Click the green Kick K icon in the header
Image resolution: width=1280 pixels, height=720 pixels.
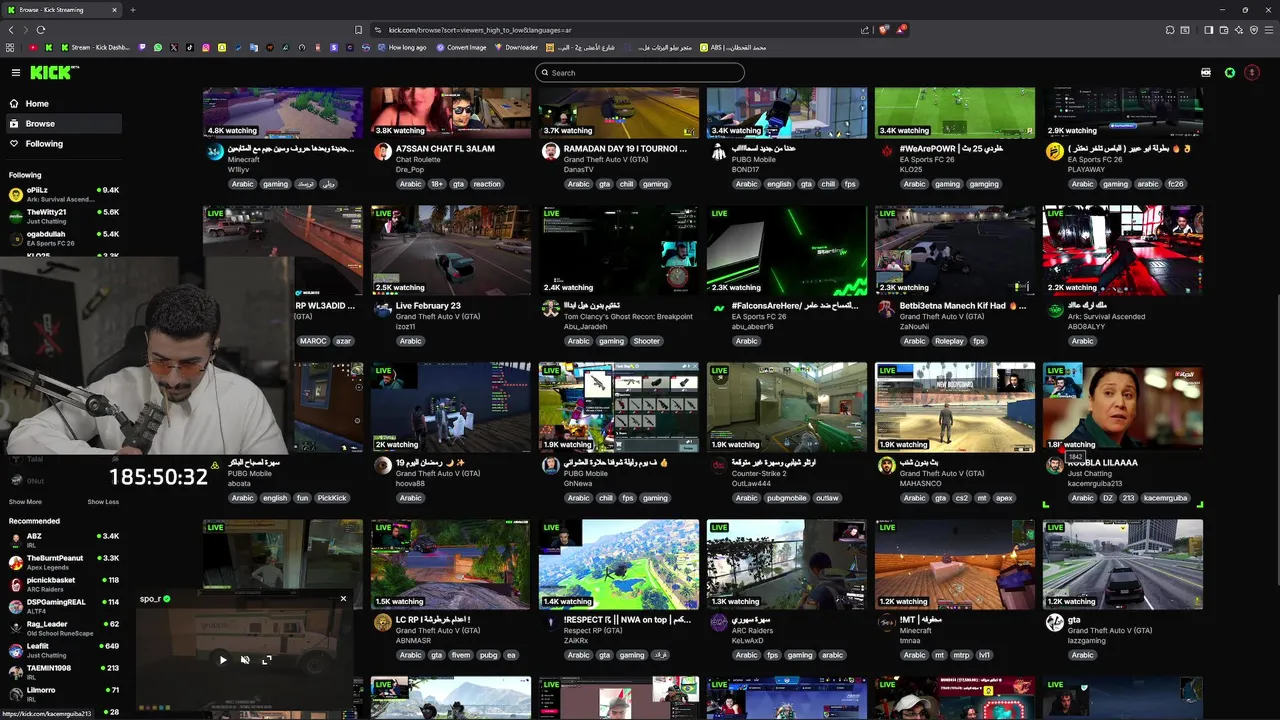(1230, 72)
